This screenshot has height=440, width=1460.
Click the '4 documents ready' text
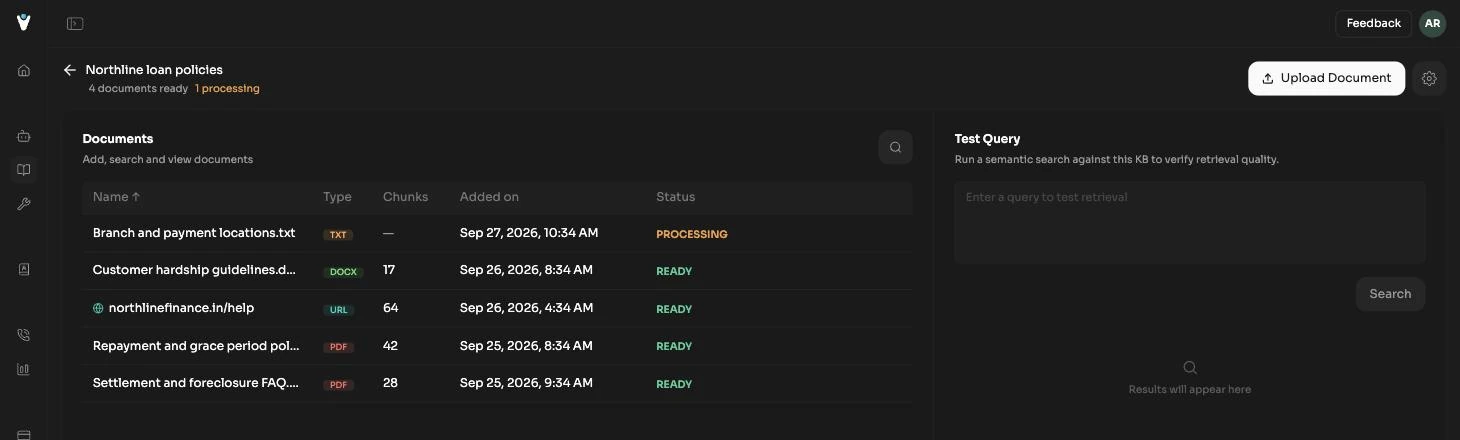tap(138, 89)
